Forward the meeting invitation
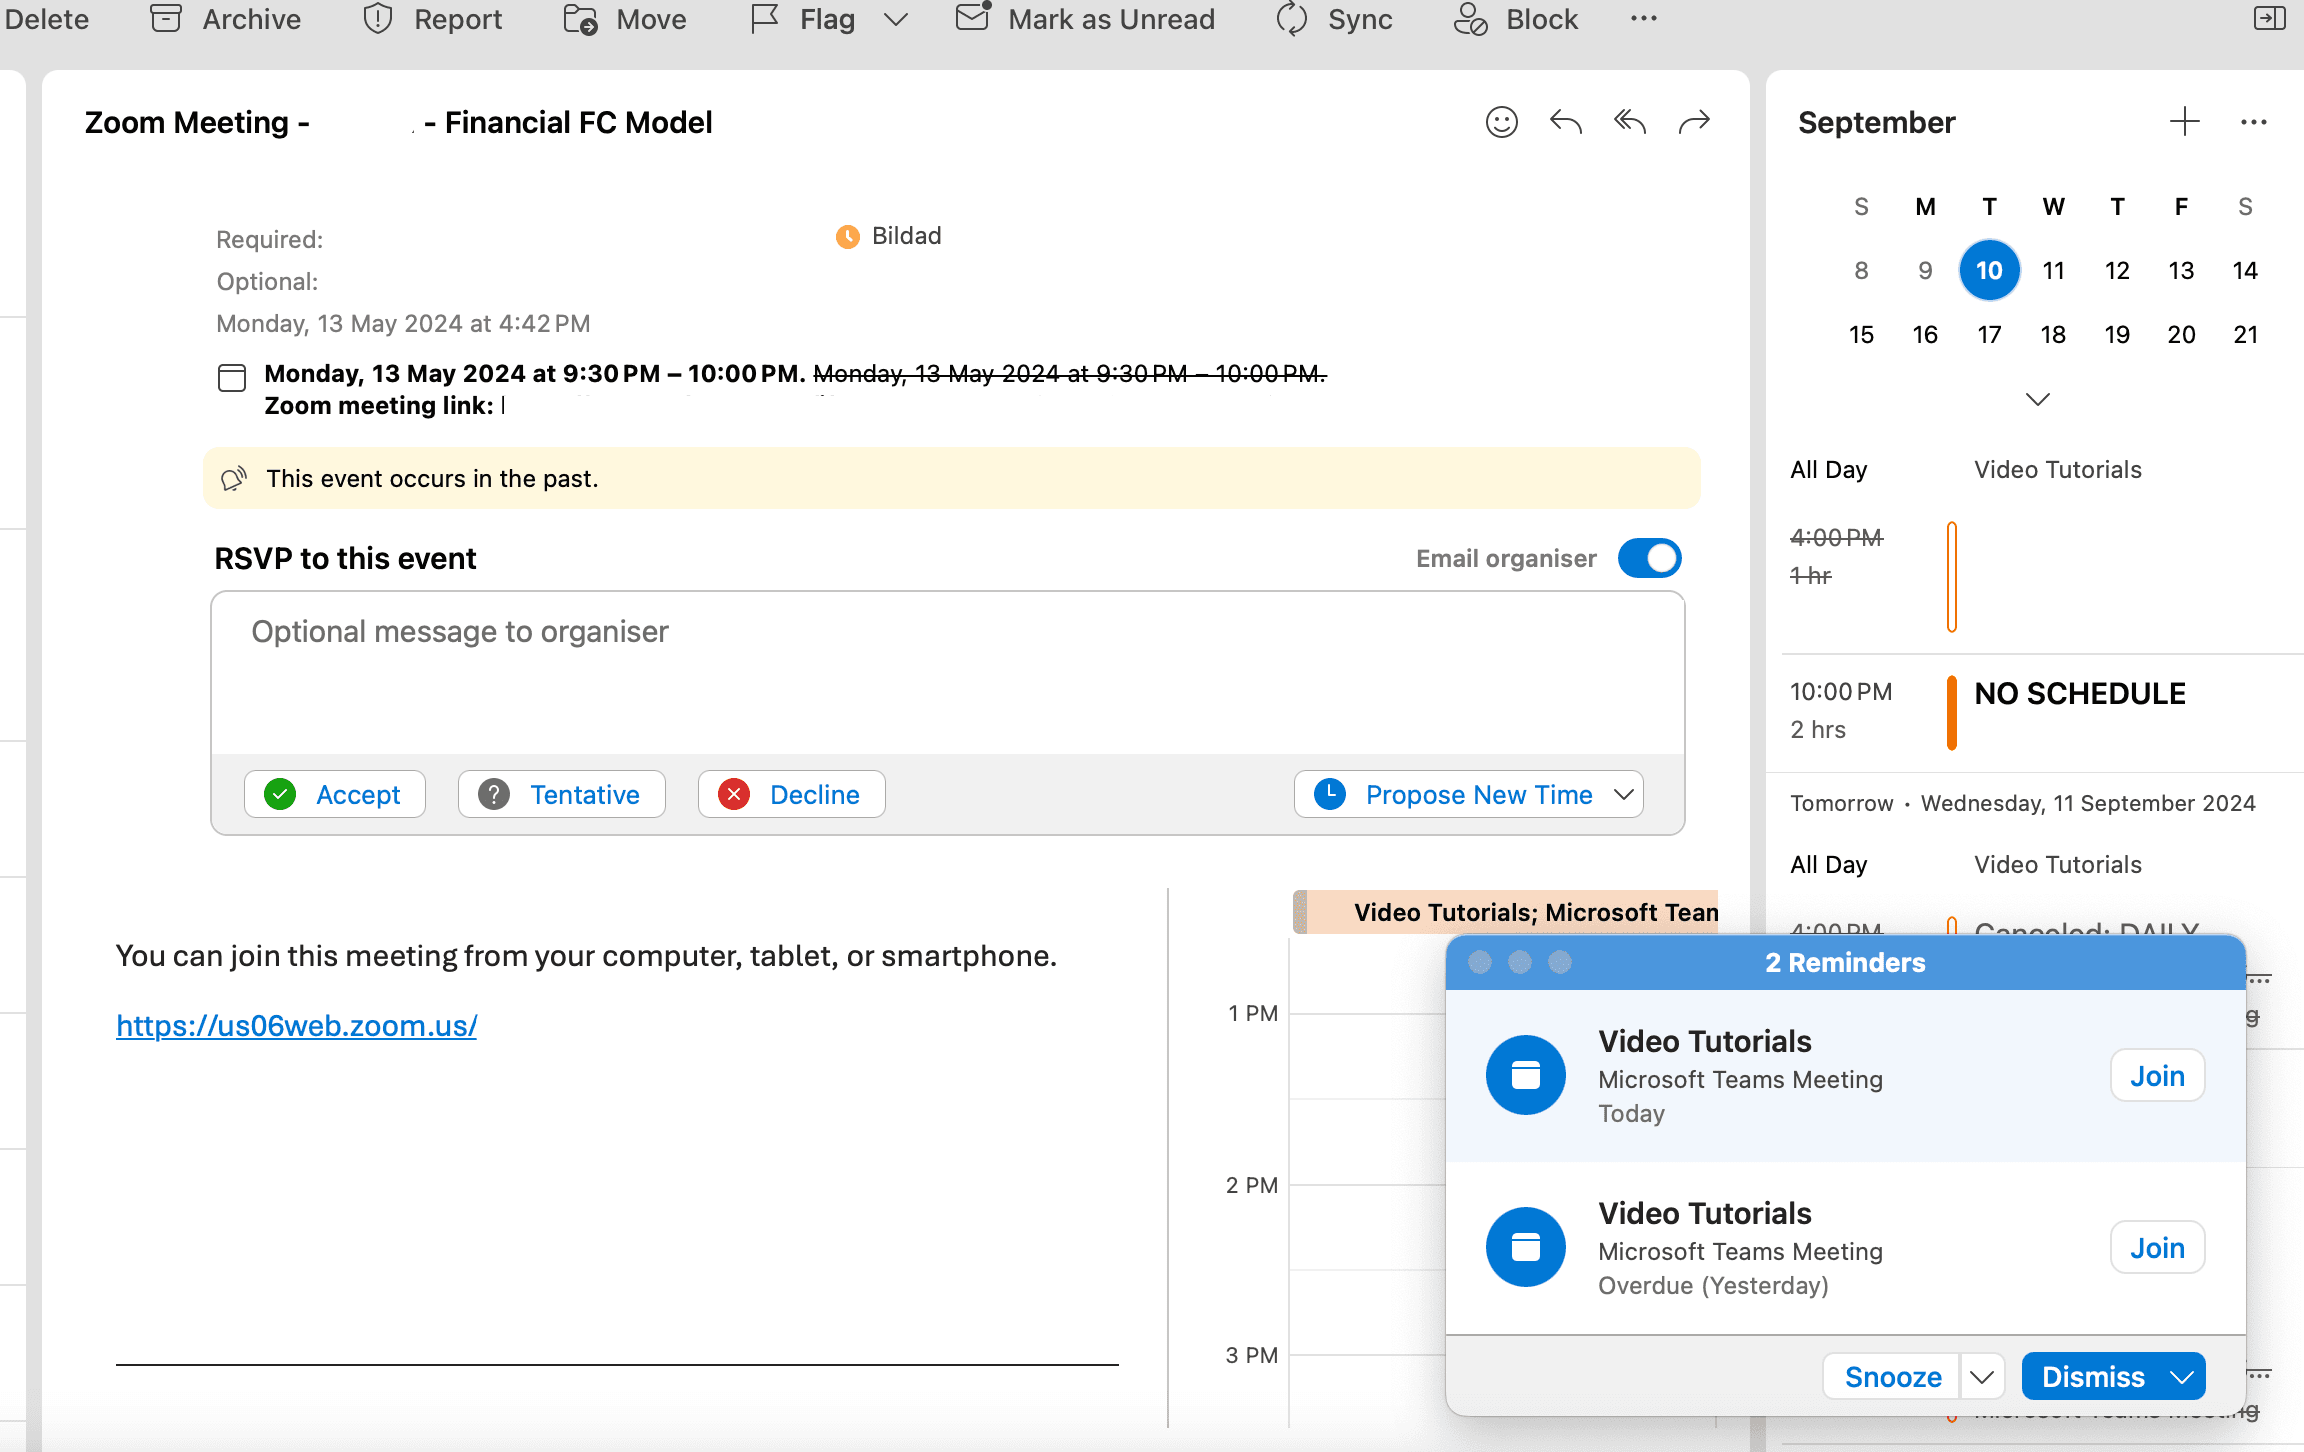2304x1452 pixels. click(1694, 122)
